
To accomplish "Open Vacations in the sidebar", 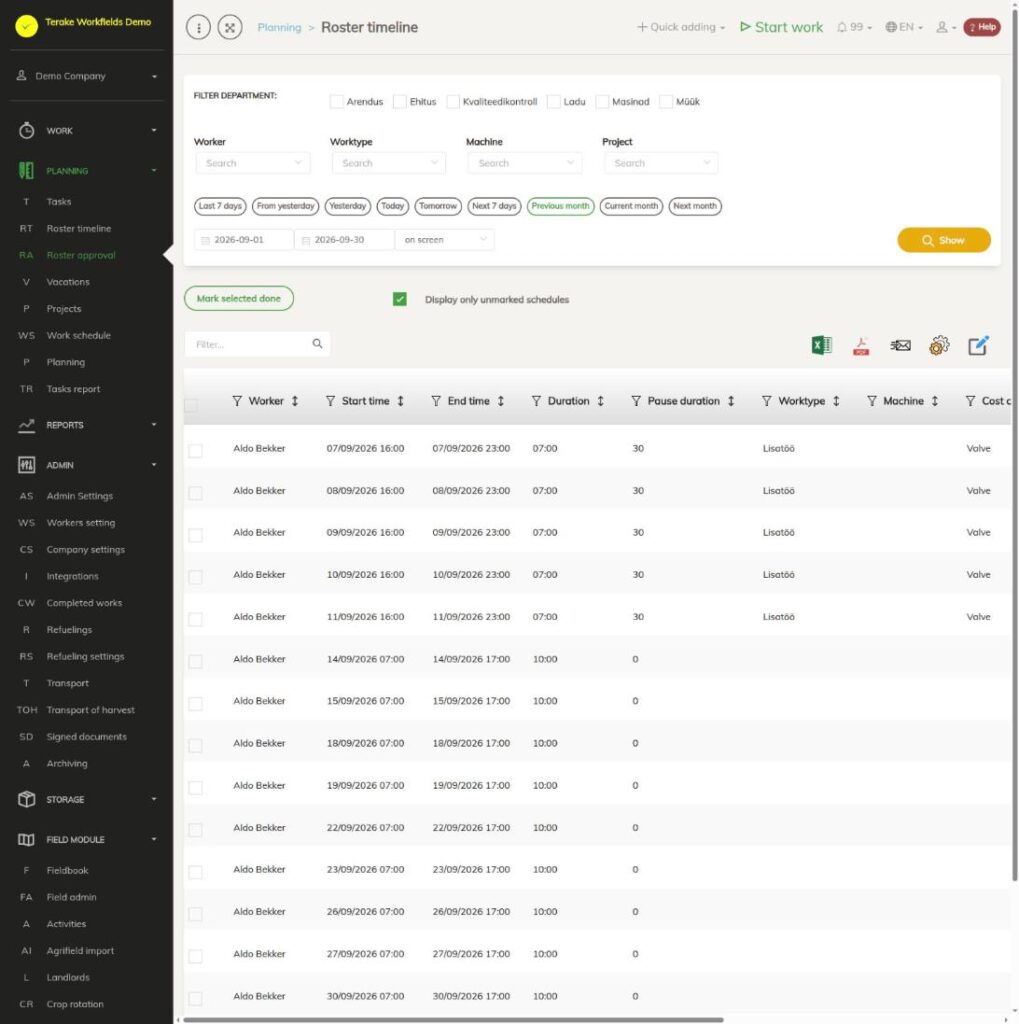I will (68, 282).
